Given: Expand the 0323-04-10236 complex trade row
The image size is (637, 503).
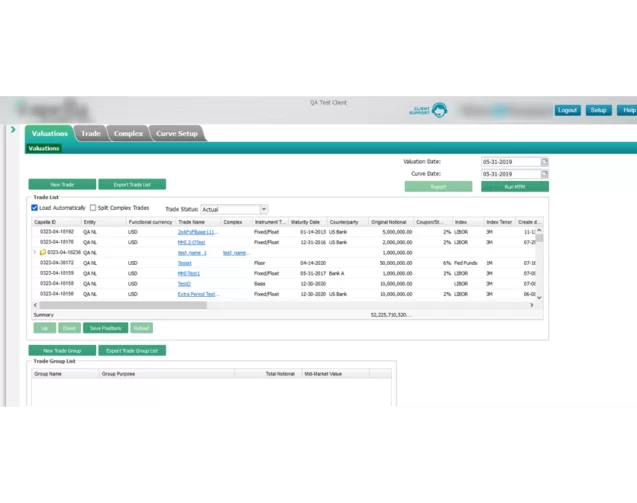Looking at the screenshot, I should [x=35, y=252].
